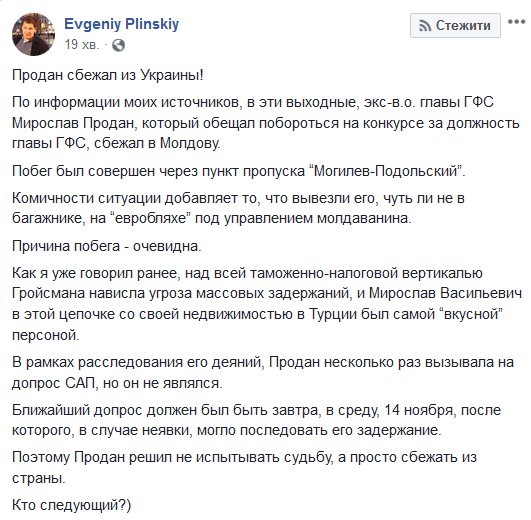The height and width of the screenshot is (520, 531).
Task: Click the Стежити follow button
Action: 455,25
